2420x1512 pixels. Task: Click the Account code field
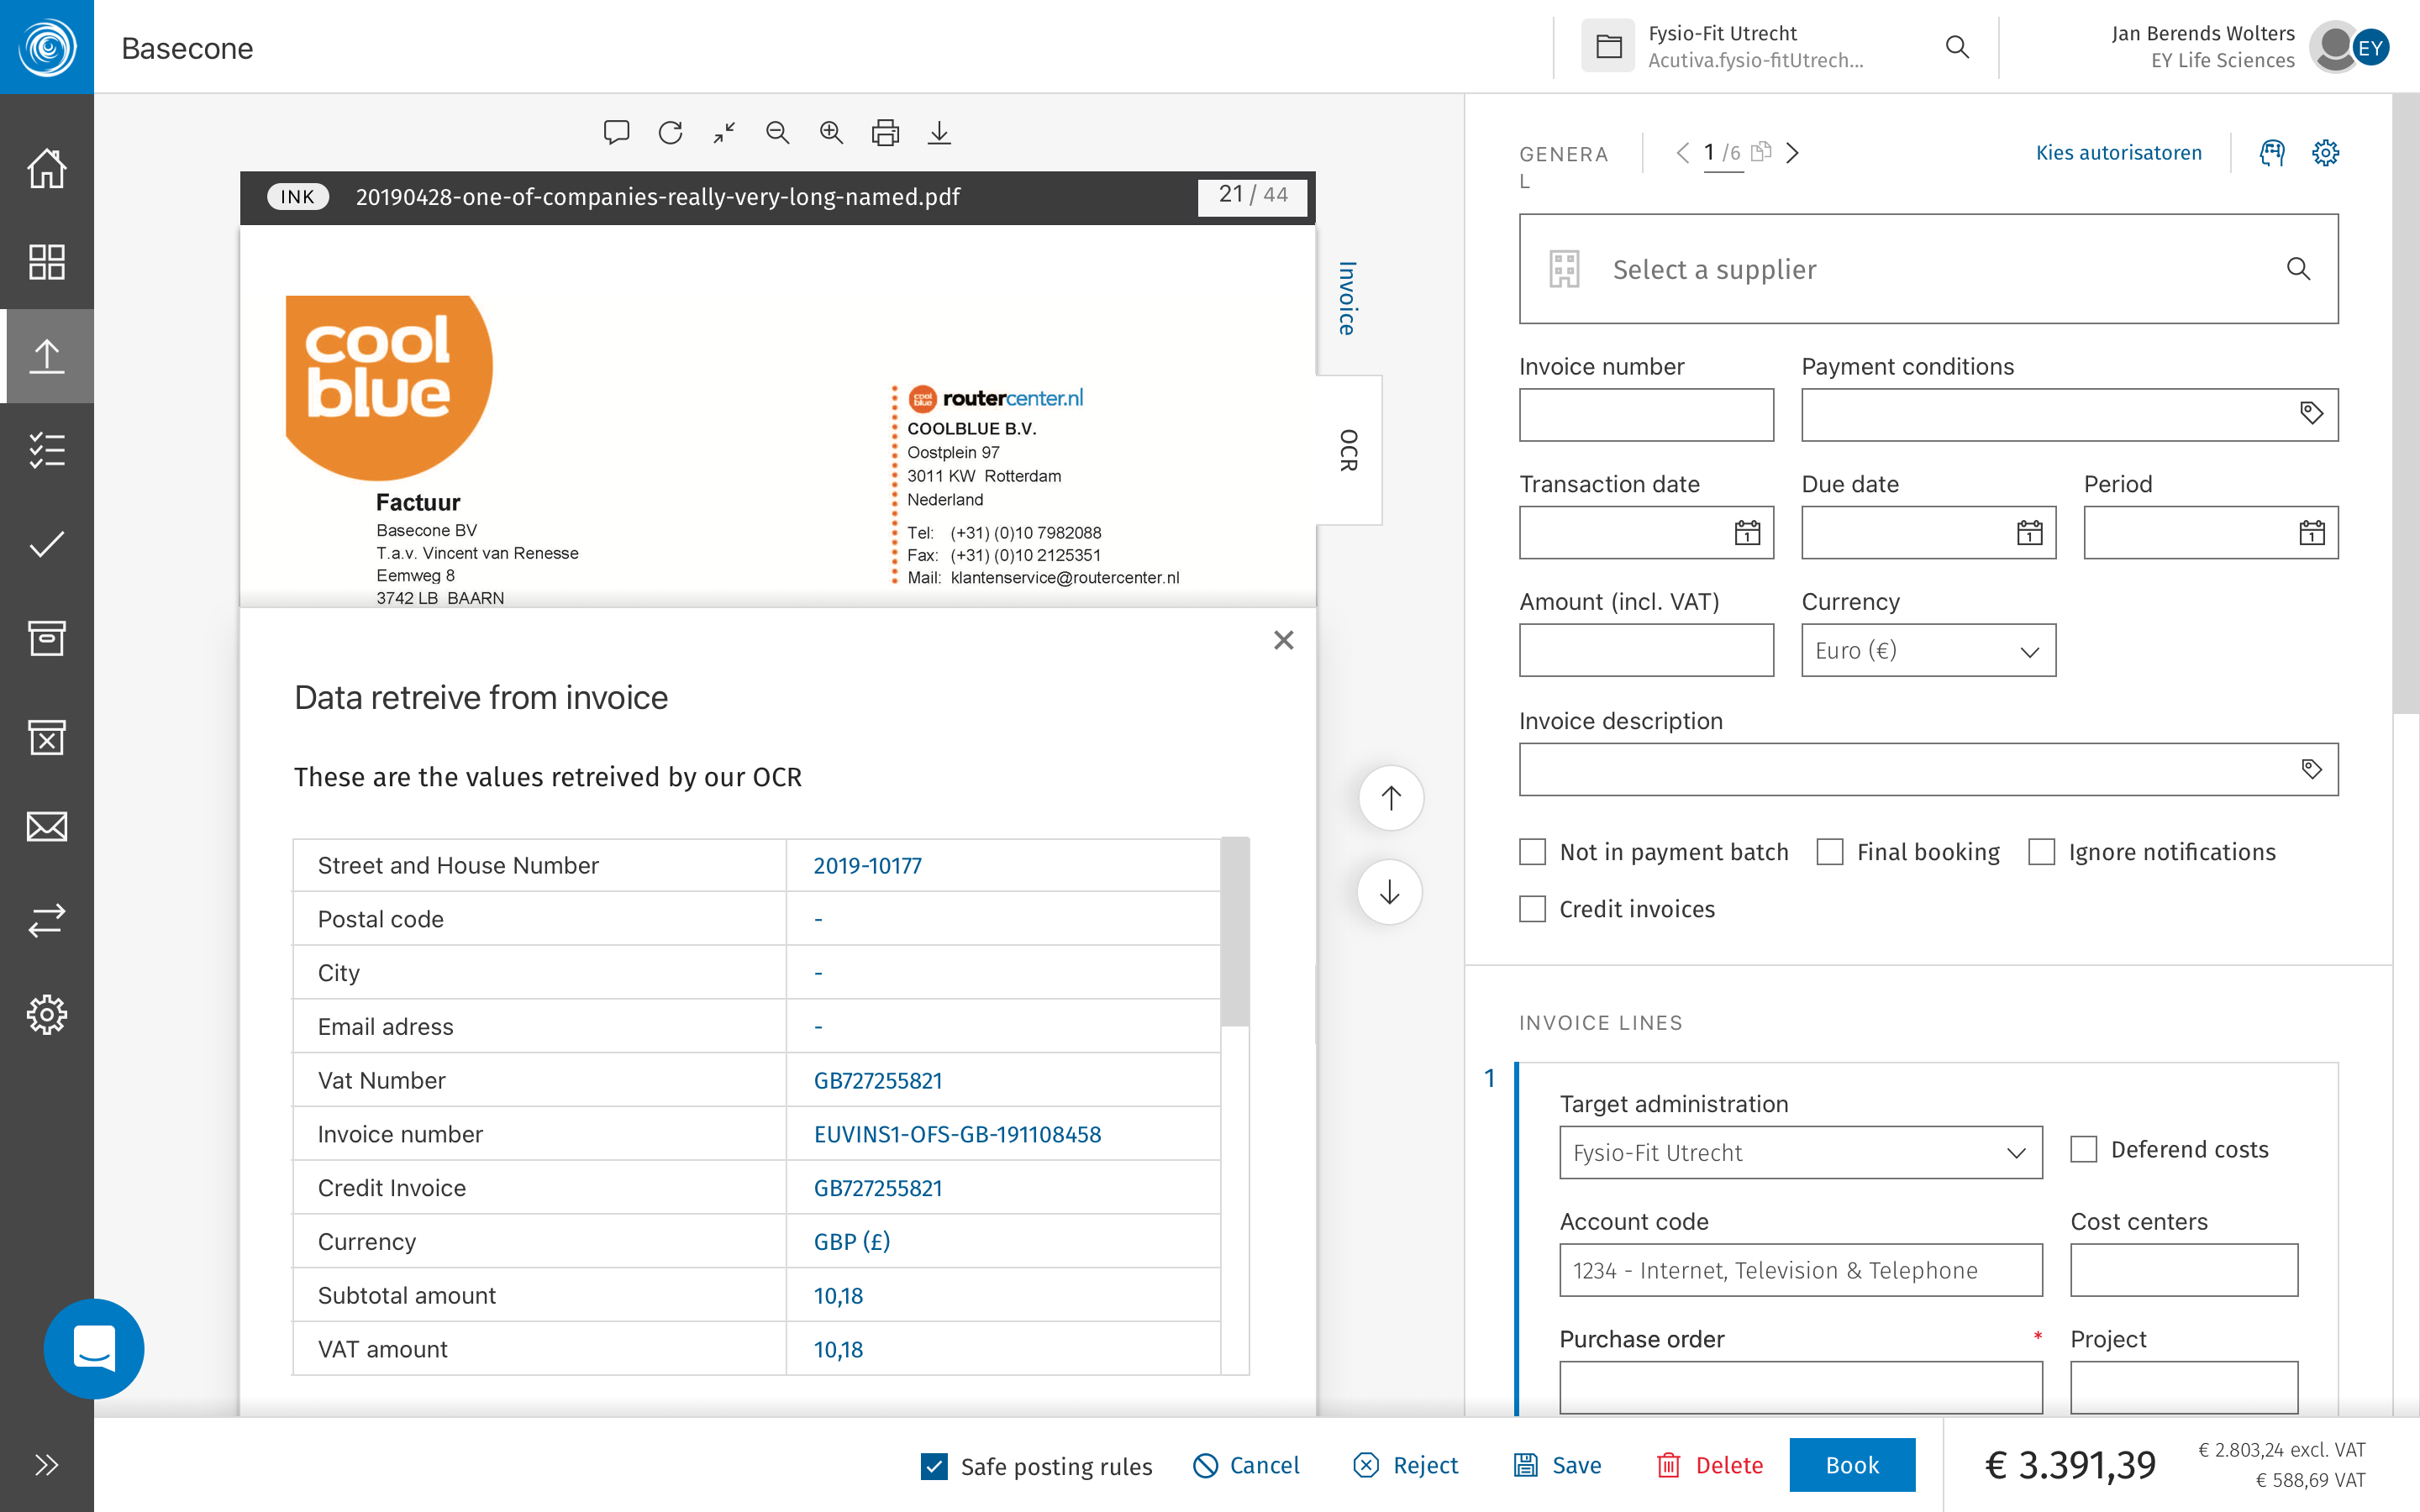click(x=1800, y=1270)
